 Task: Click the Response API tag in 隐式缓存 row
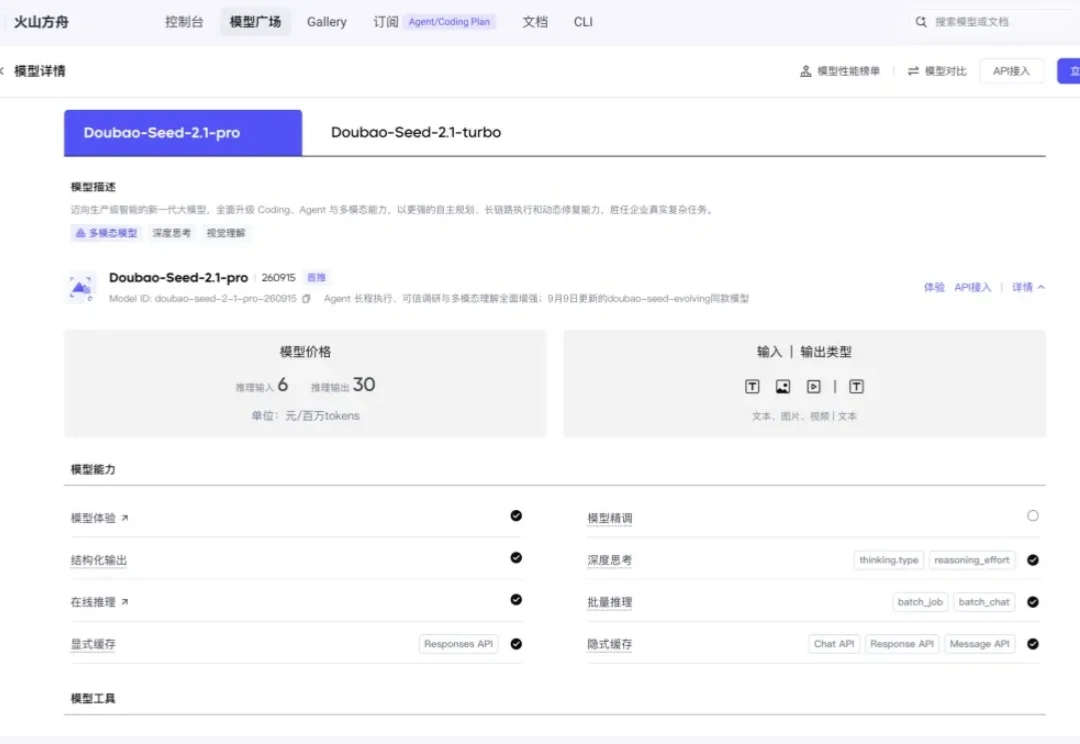click(x=902, y=644)
